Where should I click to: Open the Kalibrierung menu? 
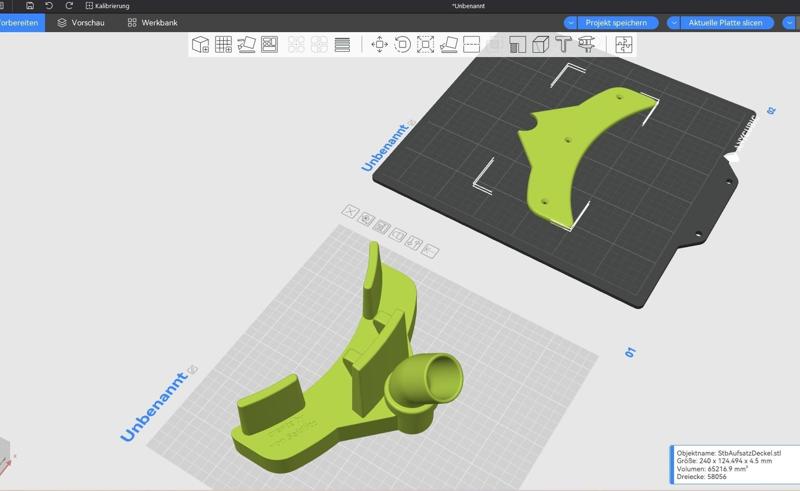107,6
